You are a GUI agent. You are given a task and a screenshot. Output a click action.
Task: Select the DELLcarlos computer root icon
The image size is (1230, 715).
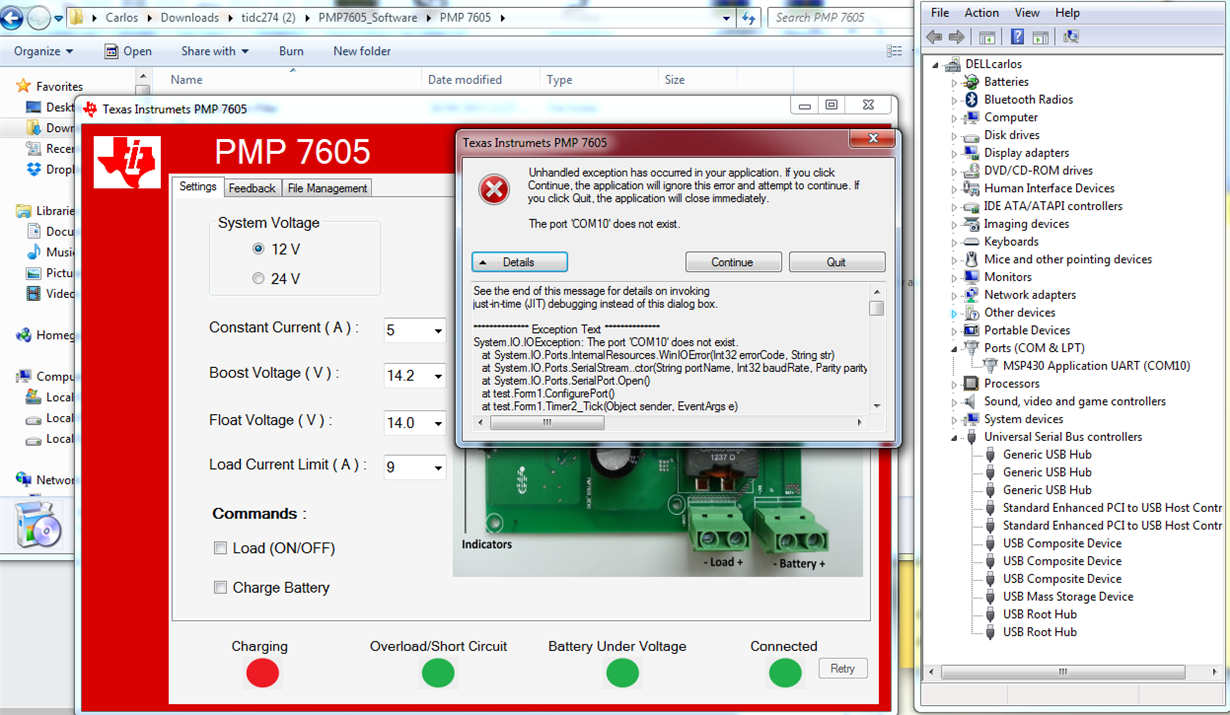tap(954, 64)
